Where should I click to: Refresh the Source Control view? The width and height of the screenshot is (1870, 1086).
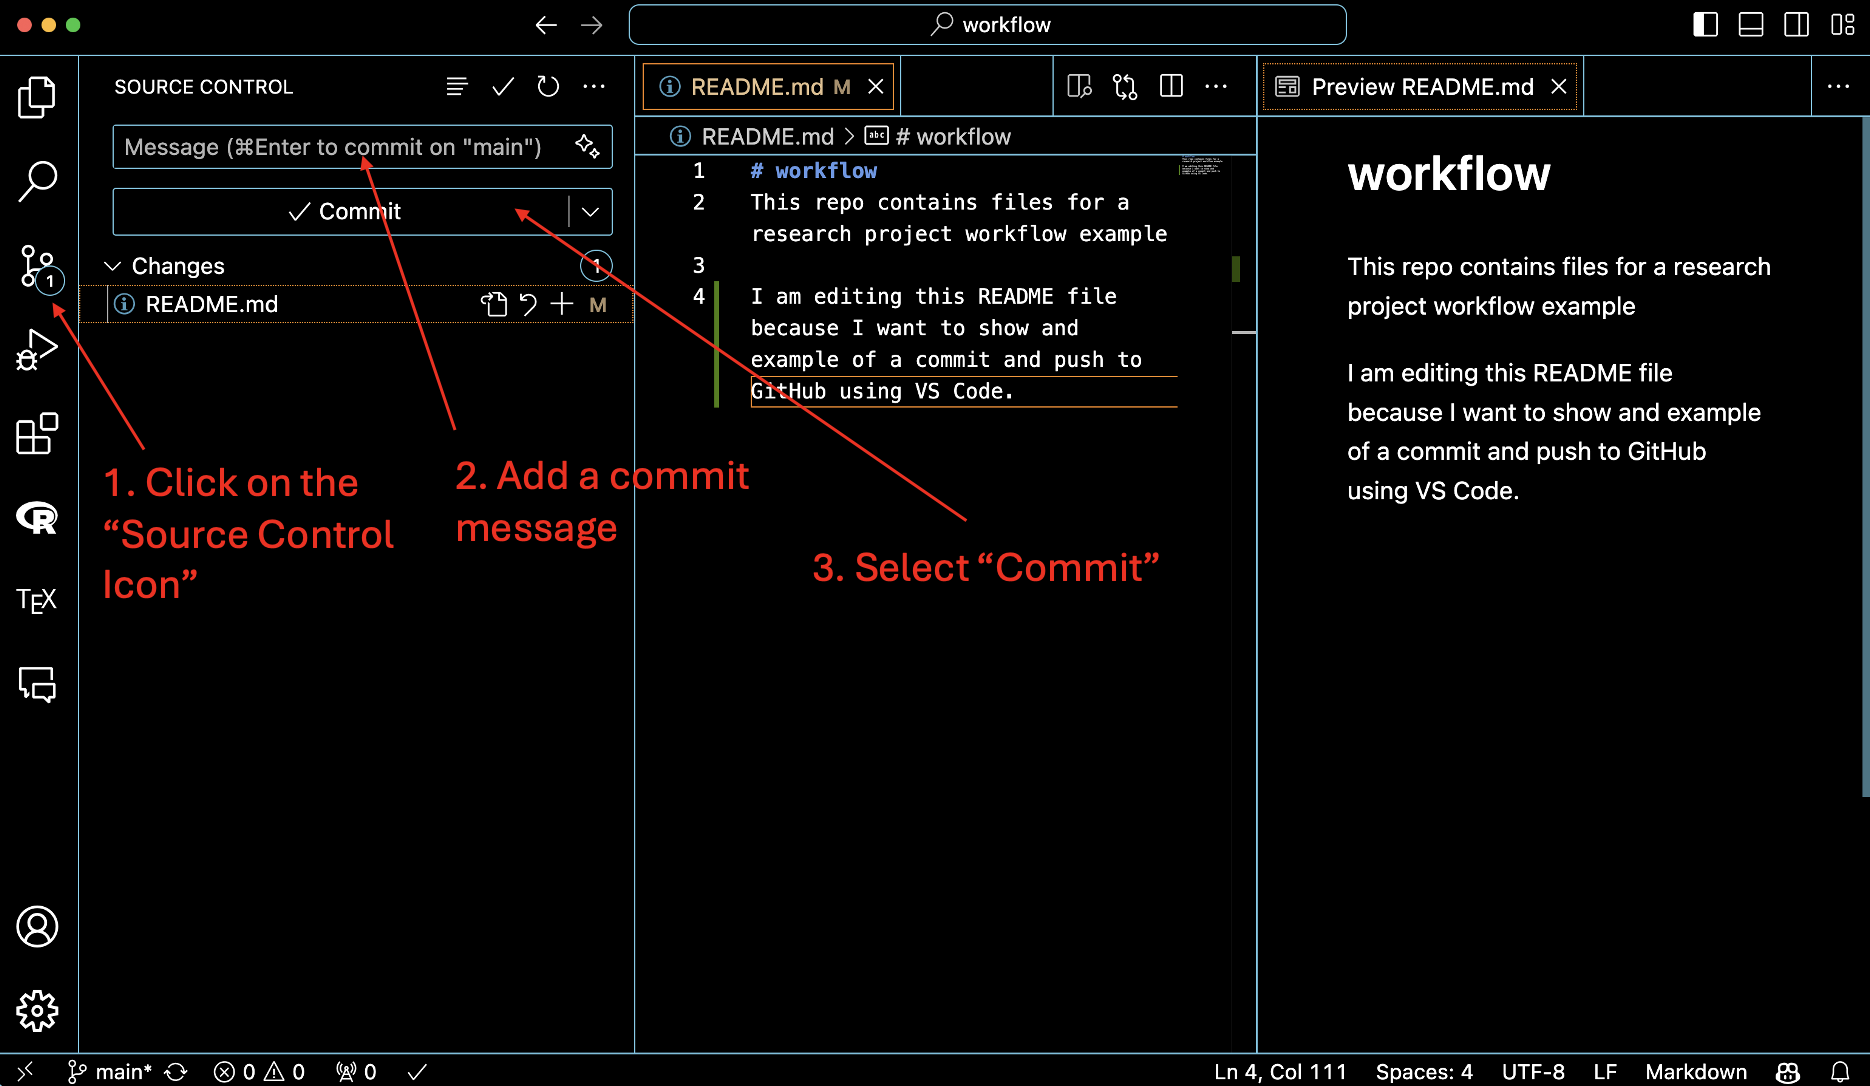coord(548,87)
